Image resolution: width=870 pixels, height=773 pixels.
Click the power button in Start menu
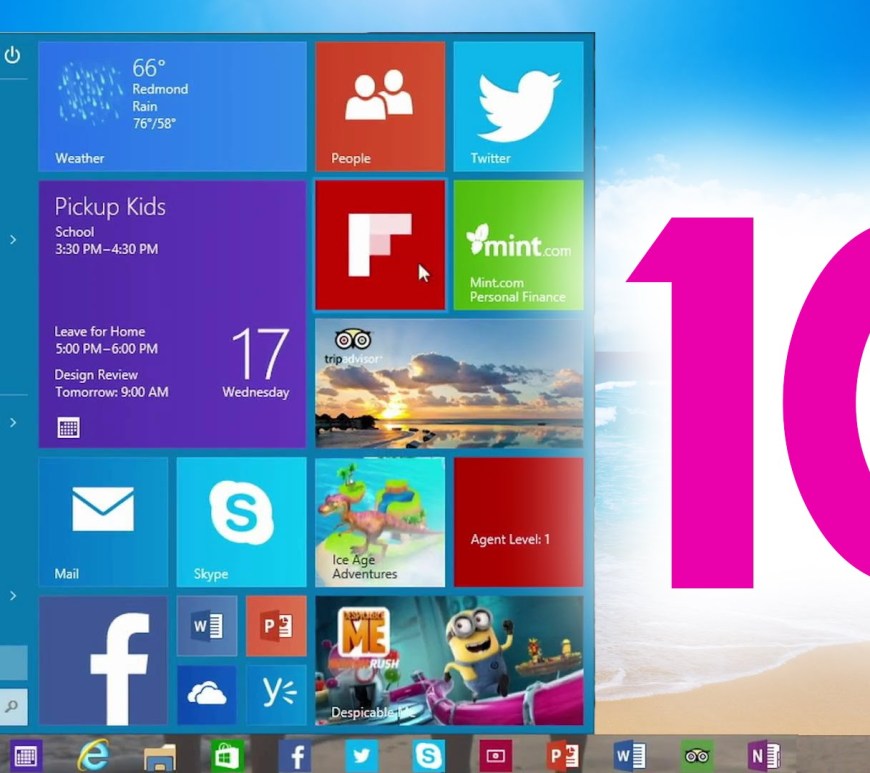[12, 56]
